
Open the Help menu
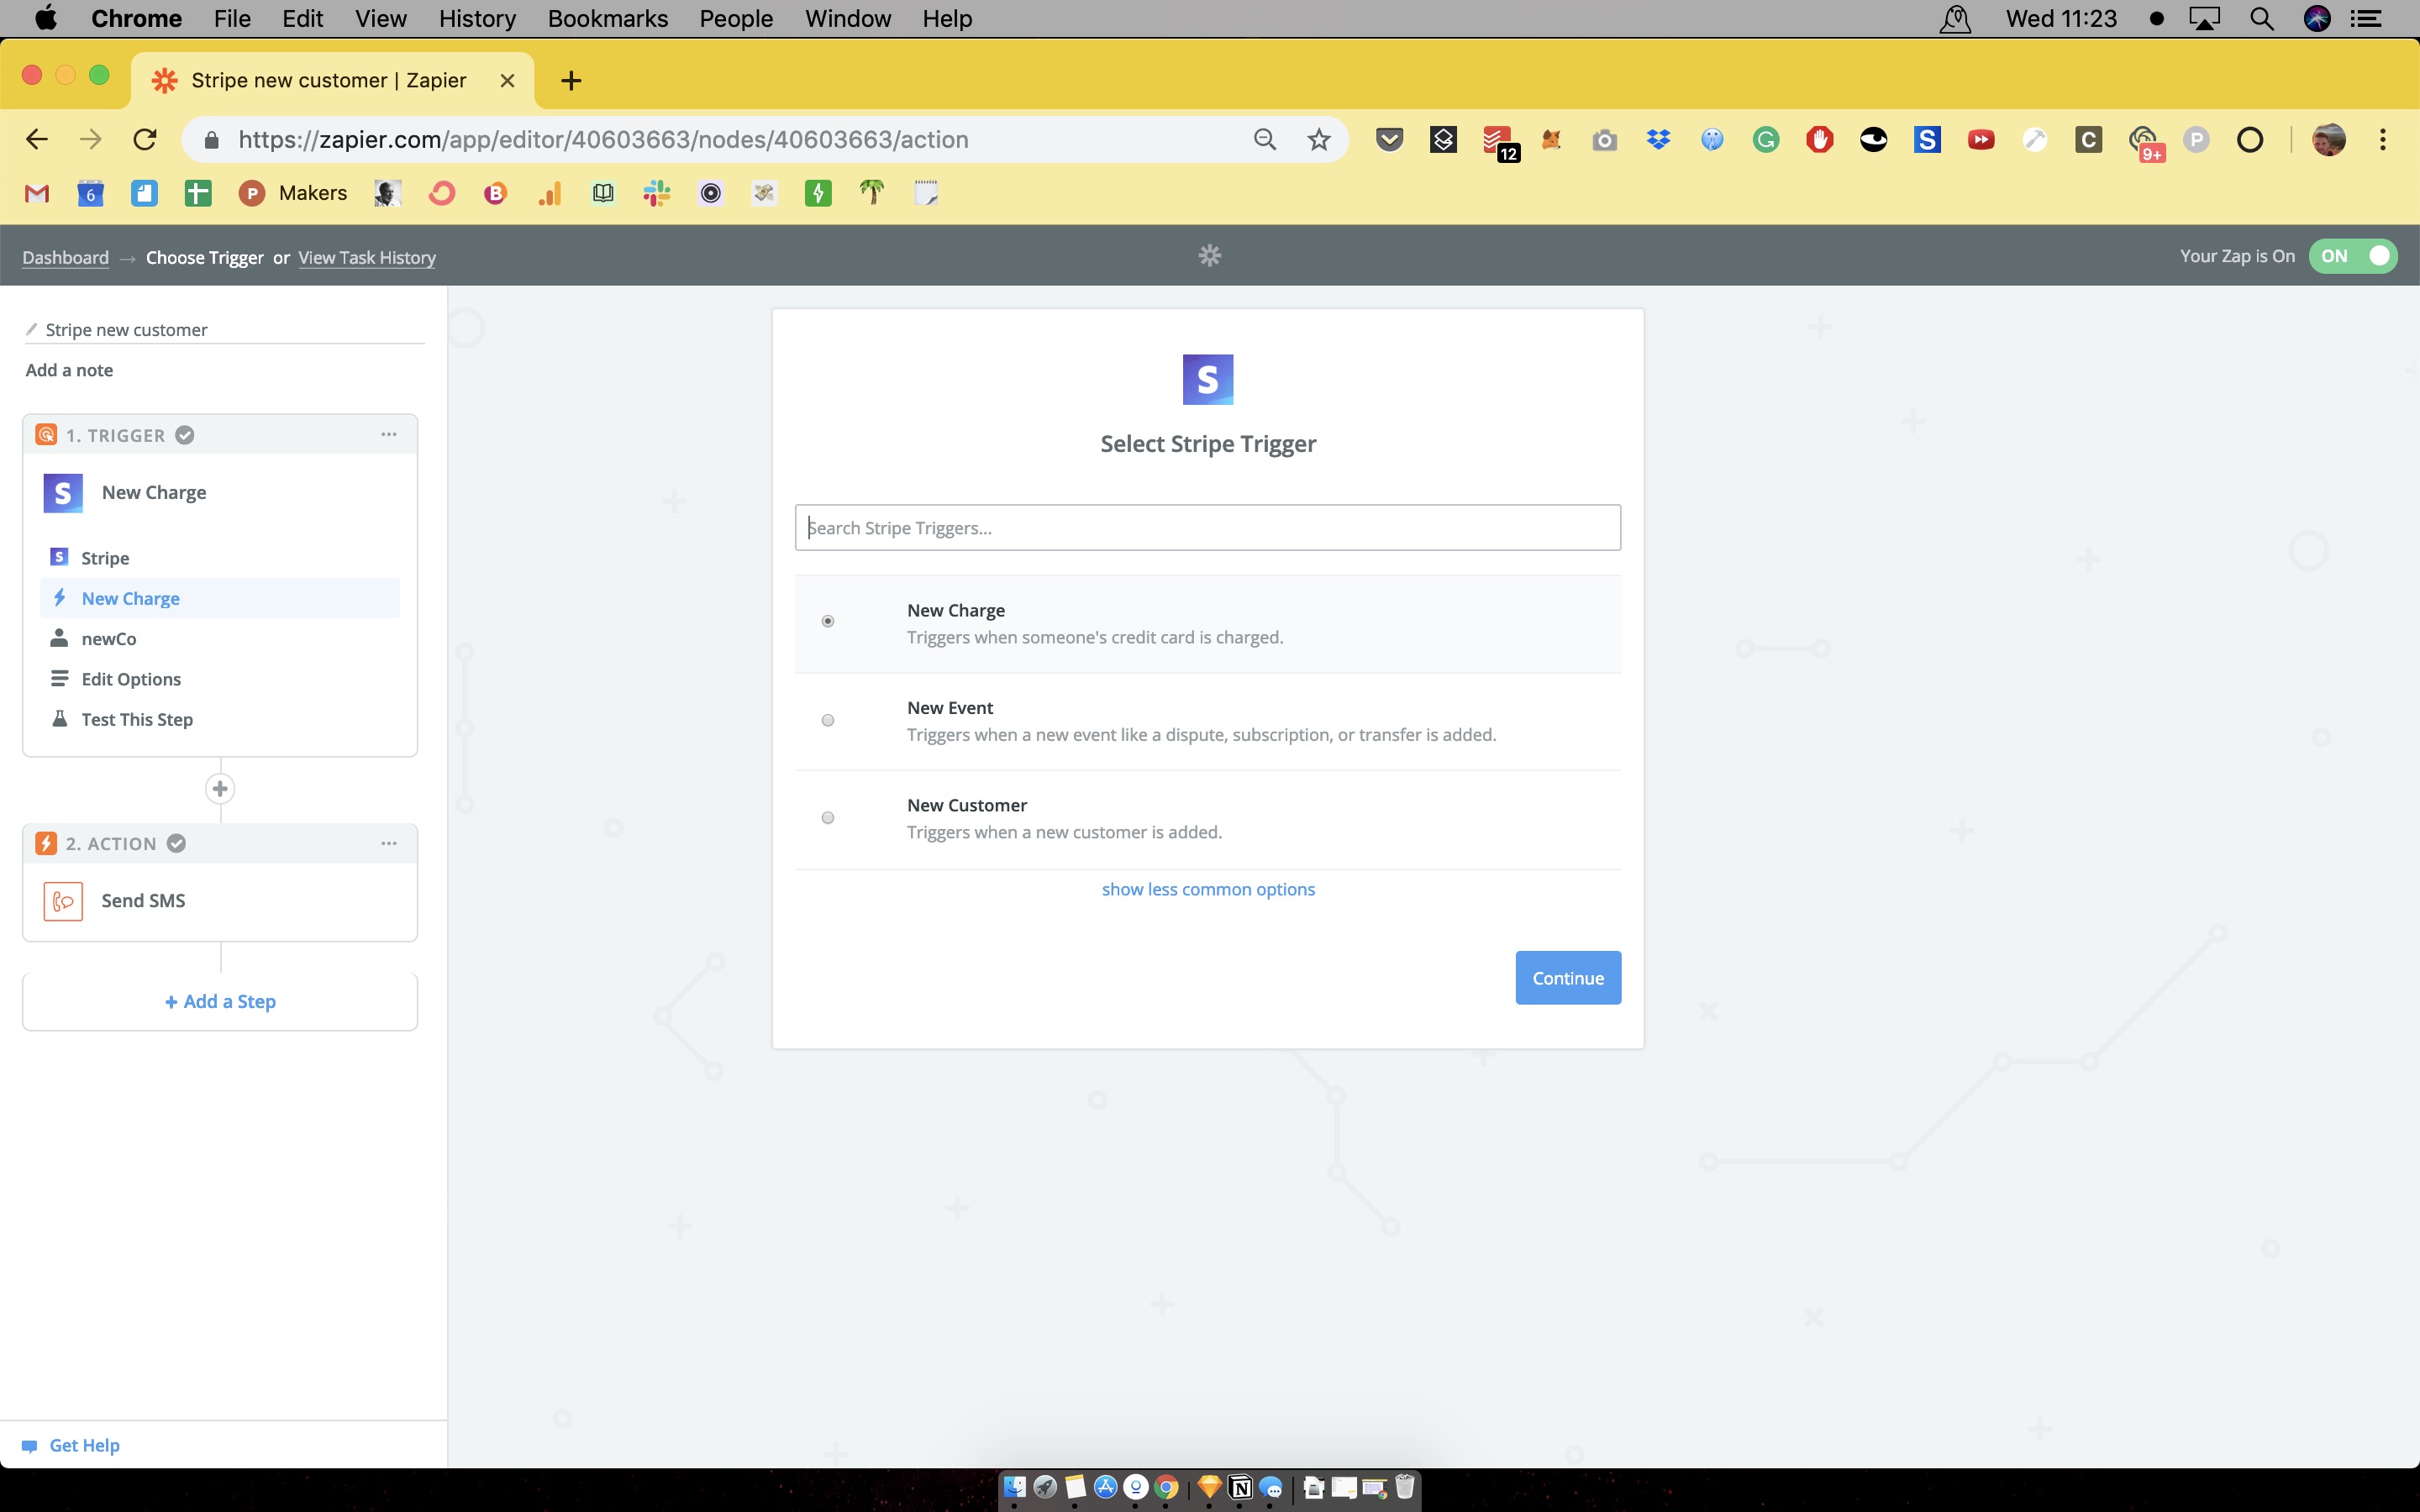[946, 18]
